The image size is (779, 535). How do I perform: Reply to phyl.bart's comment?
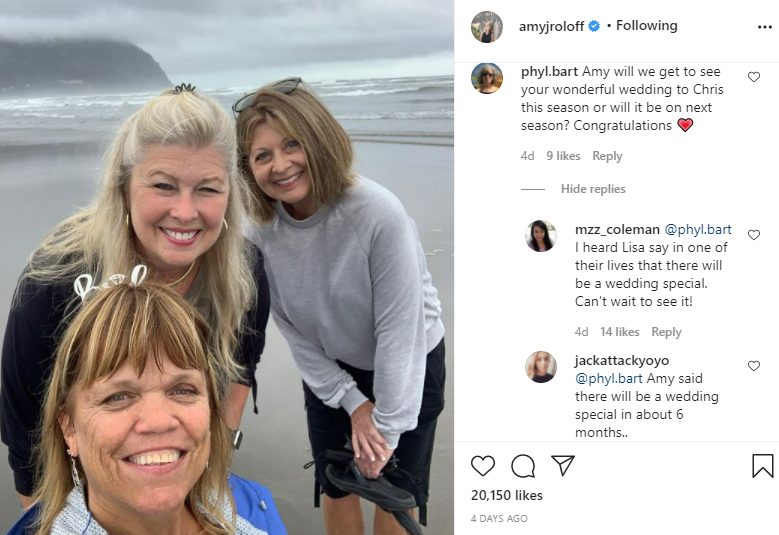pyautogui.click(x=607, y=156)
